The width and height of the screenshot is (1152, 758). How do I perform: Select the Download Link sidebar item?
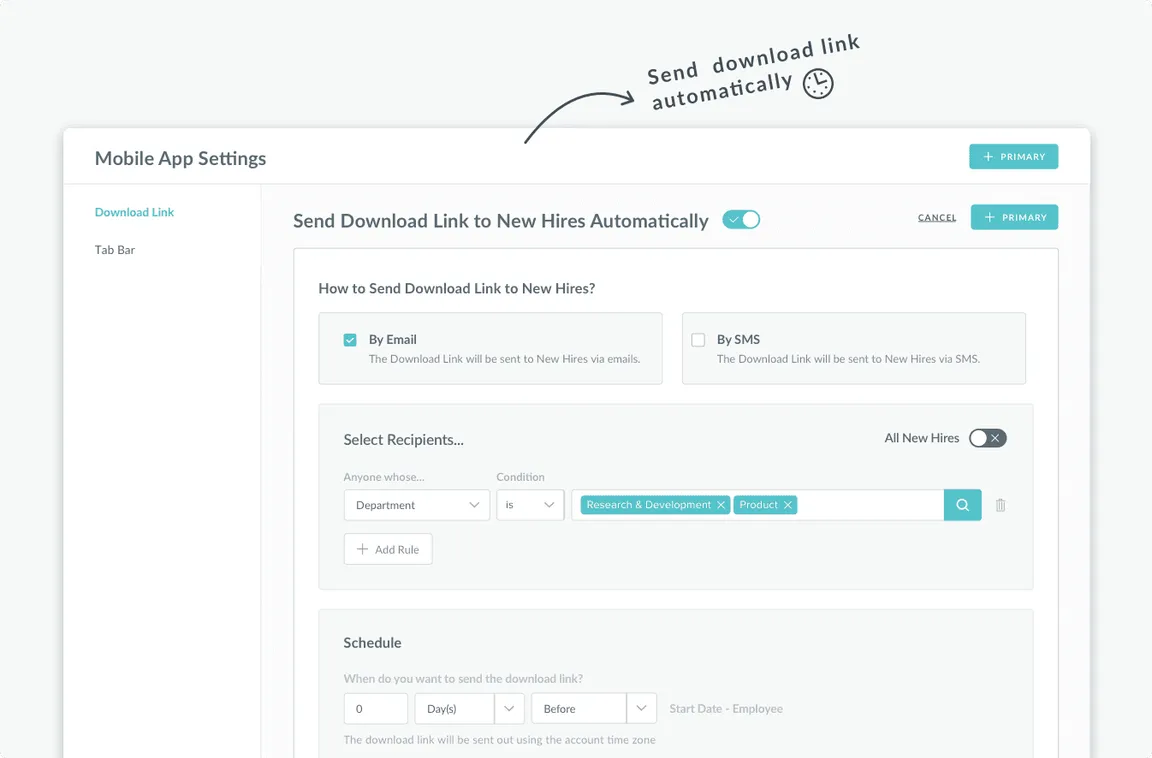(134, 212)
